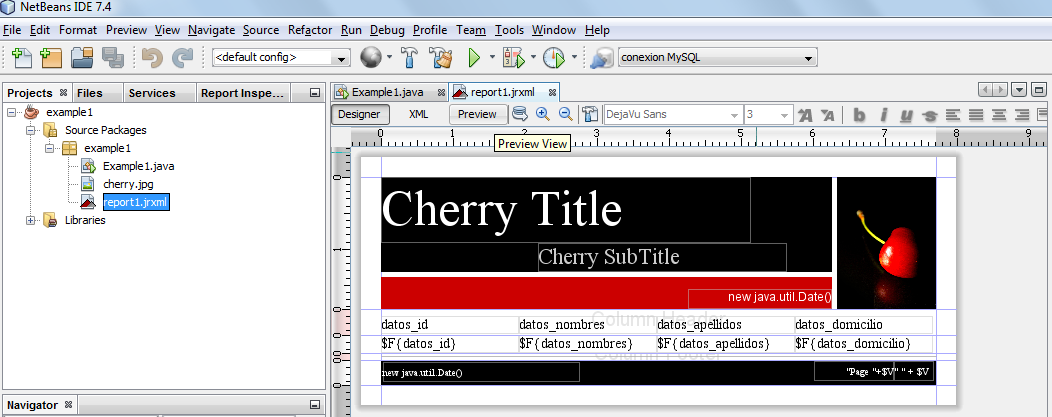Switch to the Example1.java editor tab

(387, 93)
